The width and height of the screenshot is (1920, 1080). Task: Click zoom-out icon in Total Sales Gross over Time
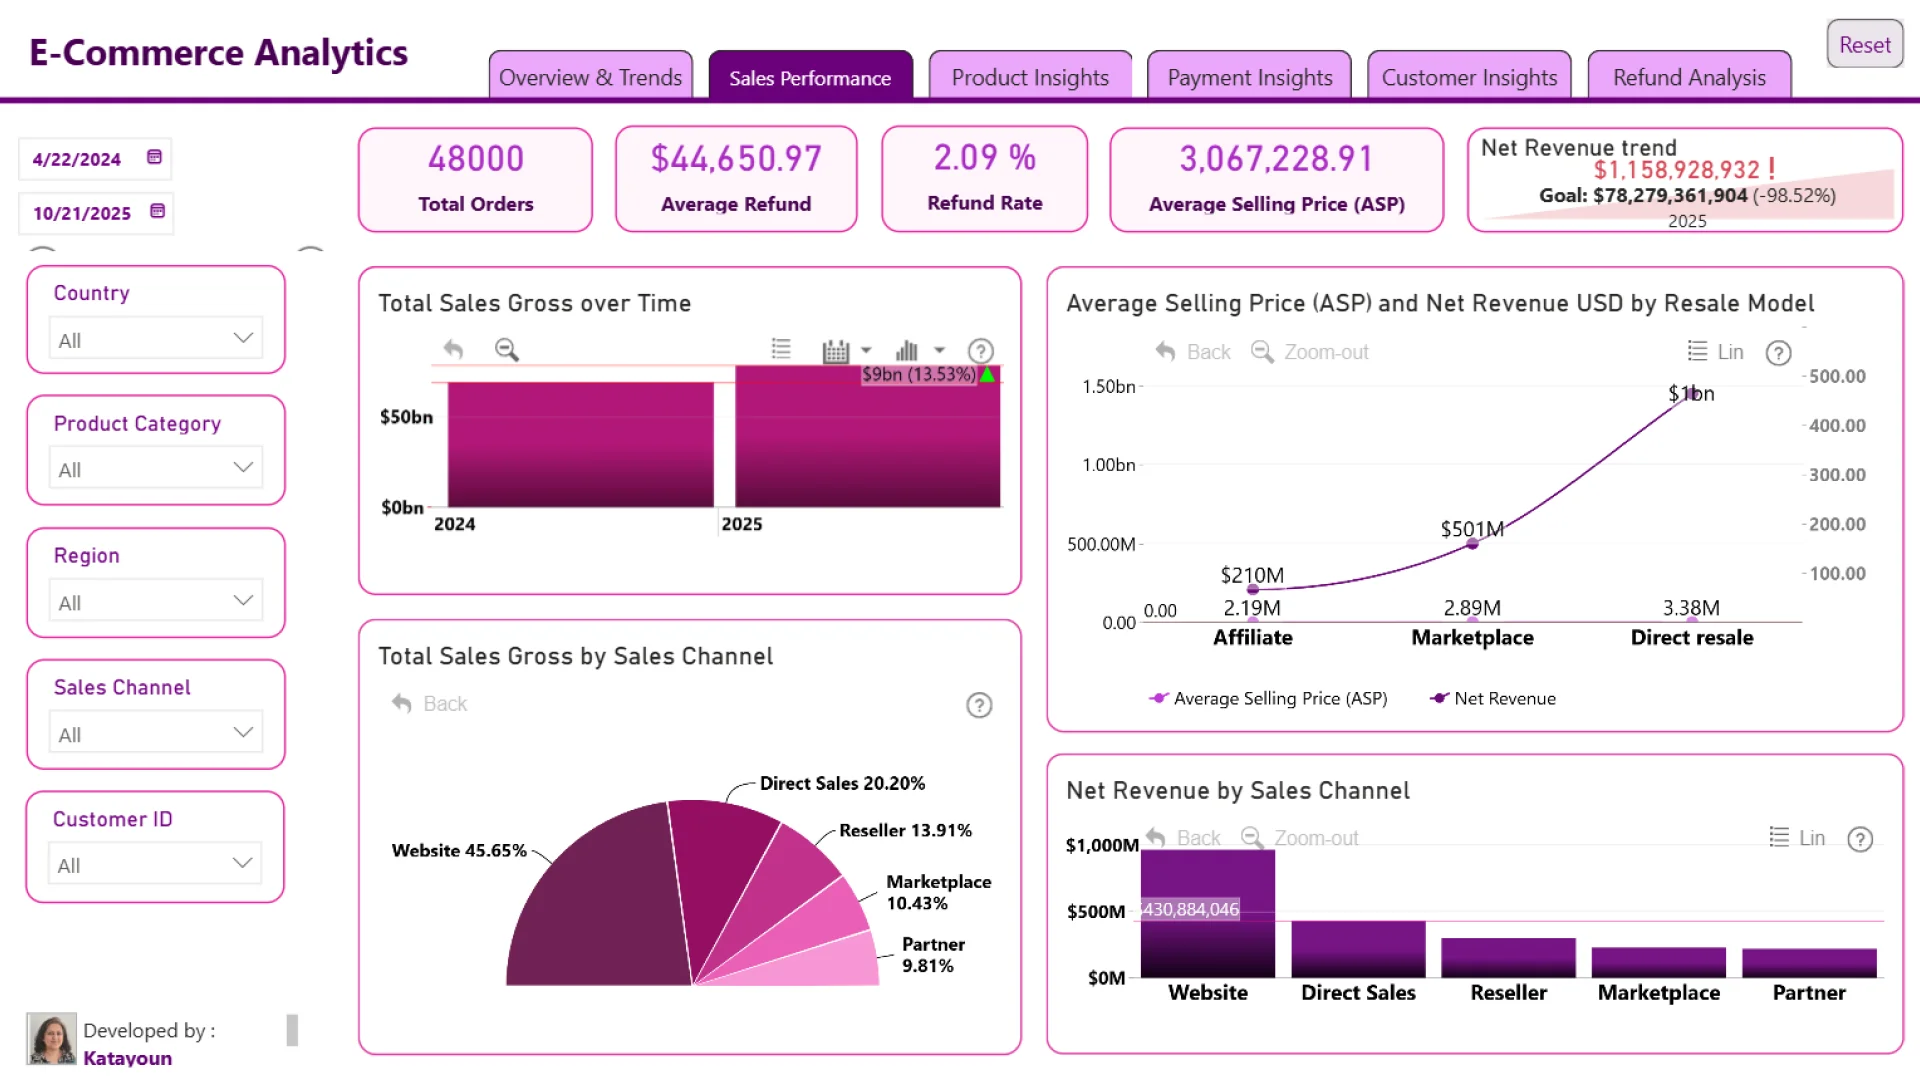click(x=507, y=350)
